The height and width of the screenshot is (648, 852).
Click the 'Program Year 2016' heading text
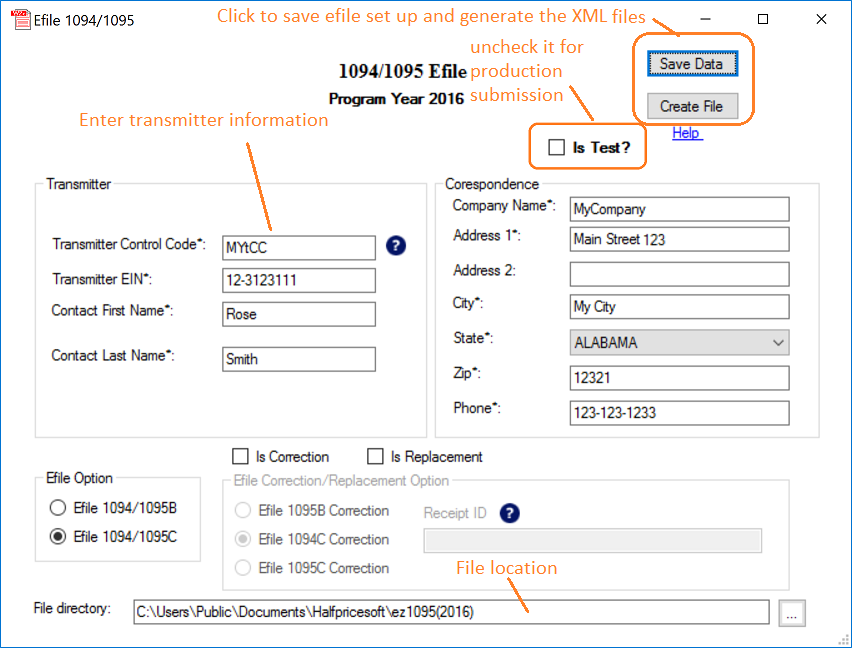(x=396, y=99)
